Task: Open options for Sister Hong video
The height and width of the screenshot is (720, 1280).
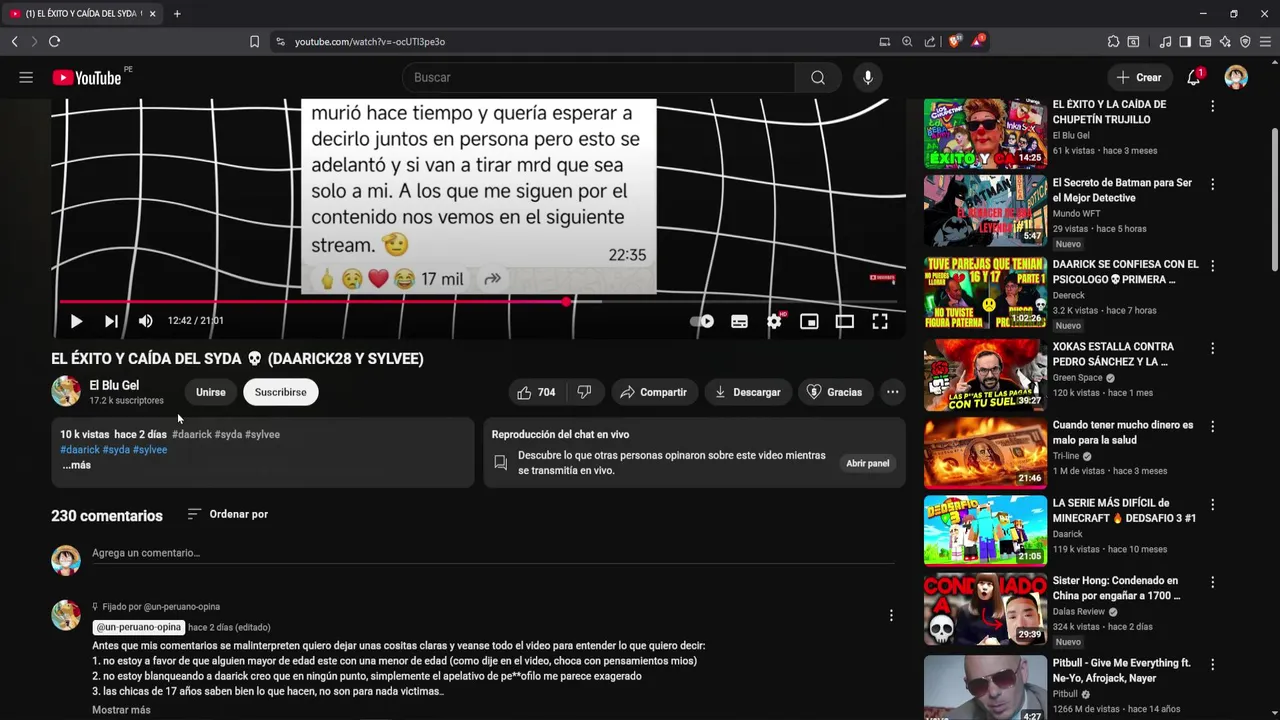Action: (1212, 582)
